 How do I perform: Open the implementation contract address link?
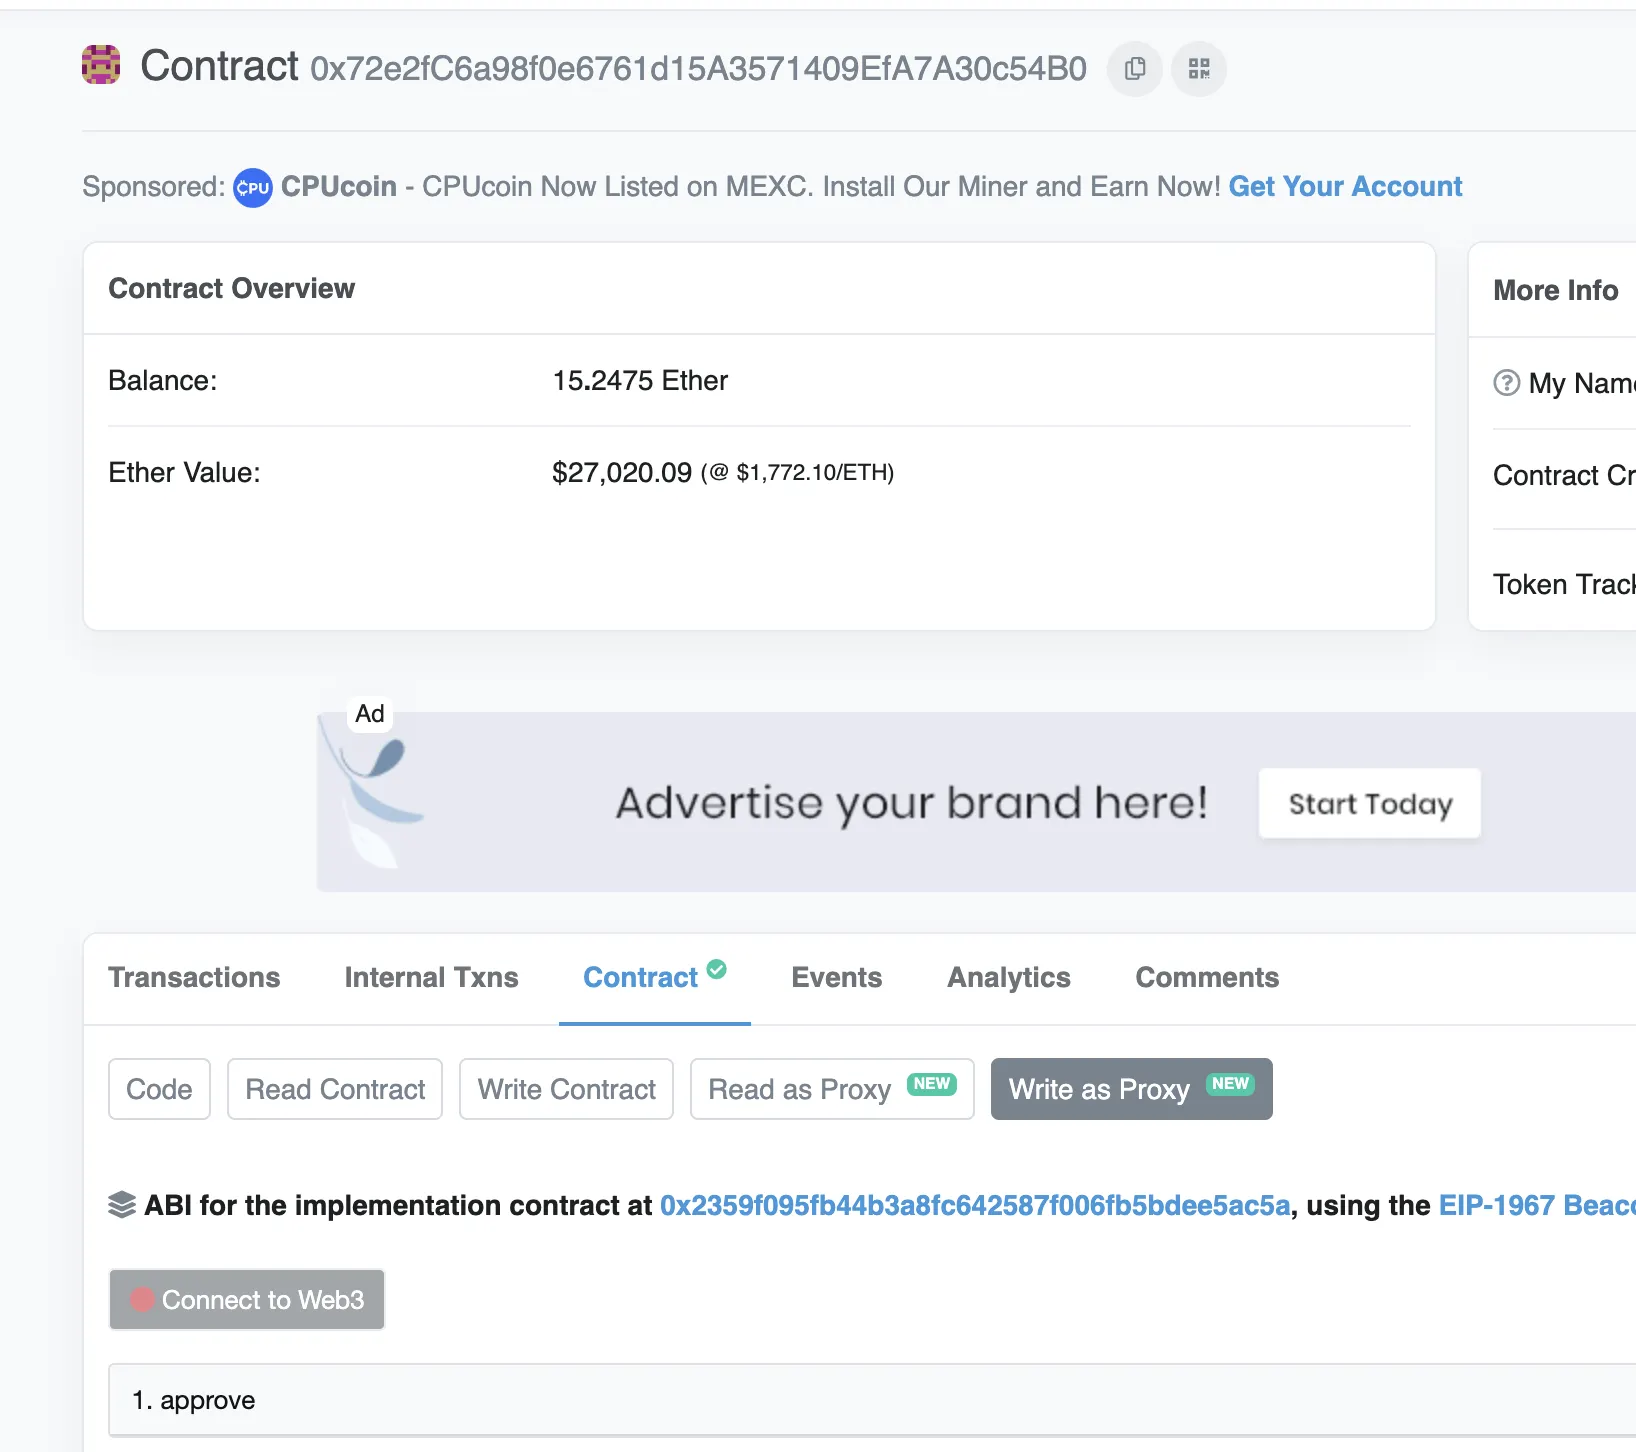tap(974, 1205)
